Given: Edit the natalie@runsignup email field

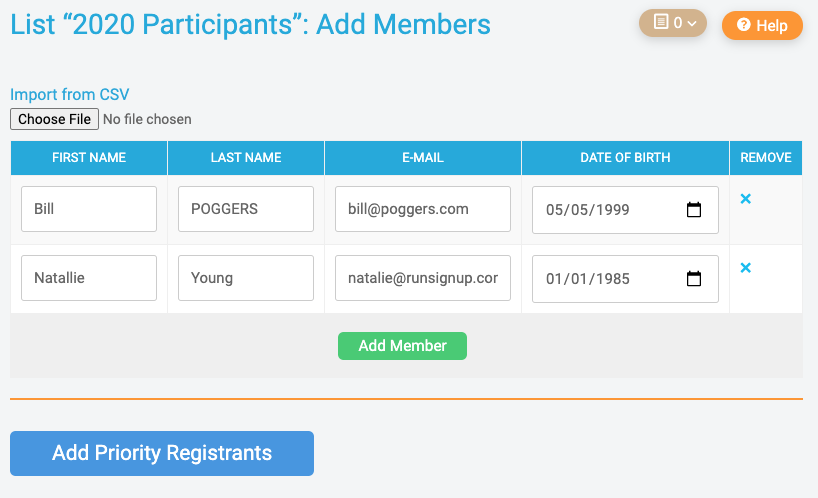Looking at the screenshot, I should [423, 278].
